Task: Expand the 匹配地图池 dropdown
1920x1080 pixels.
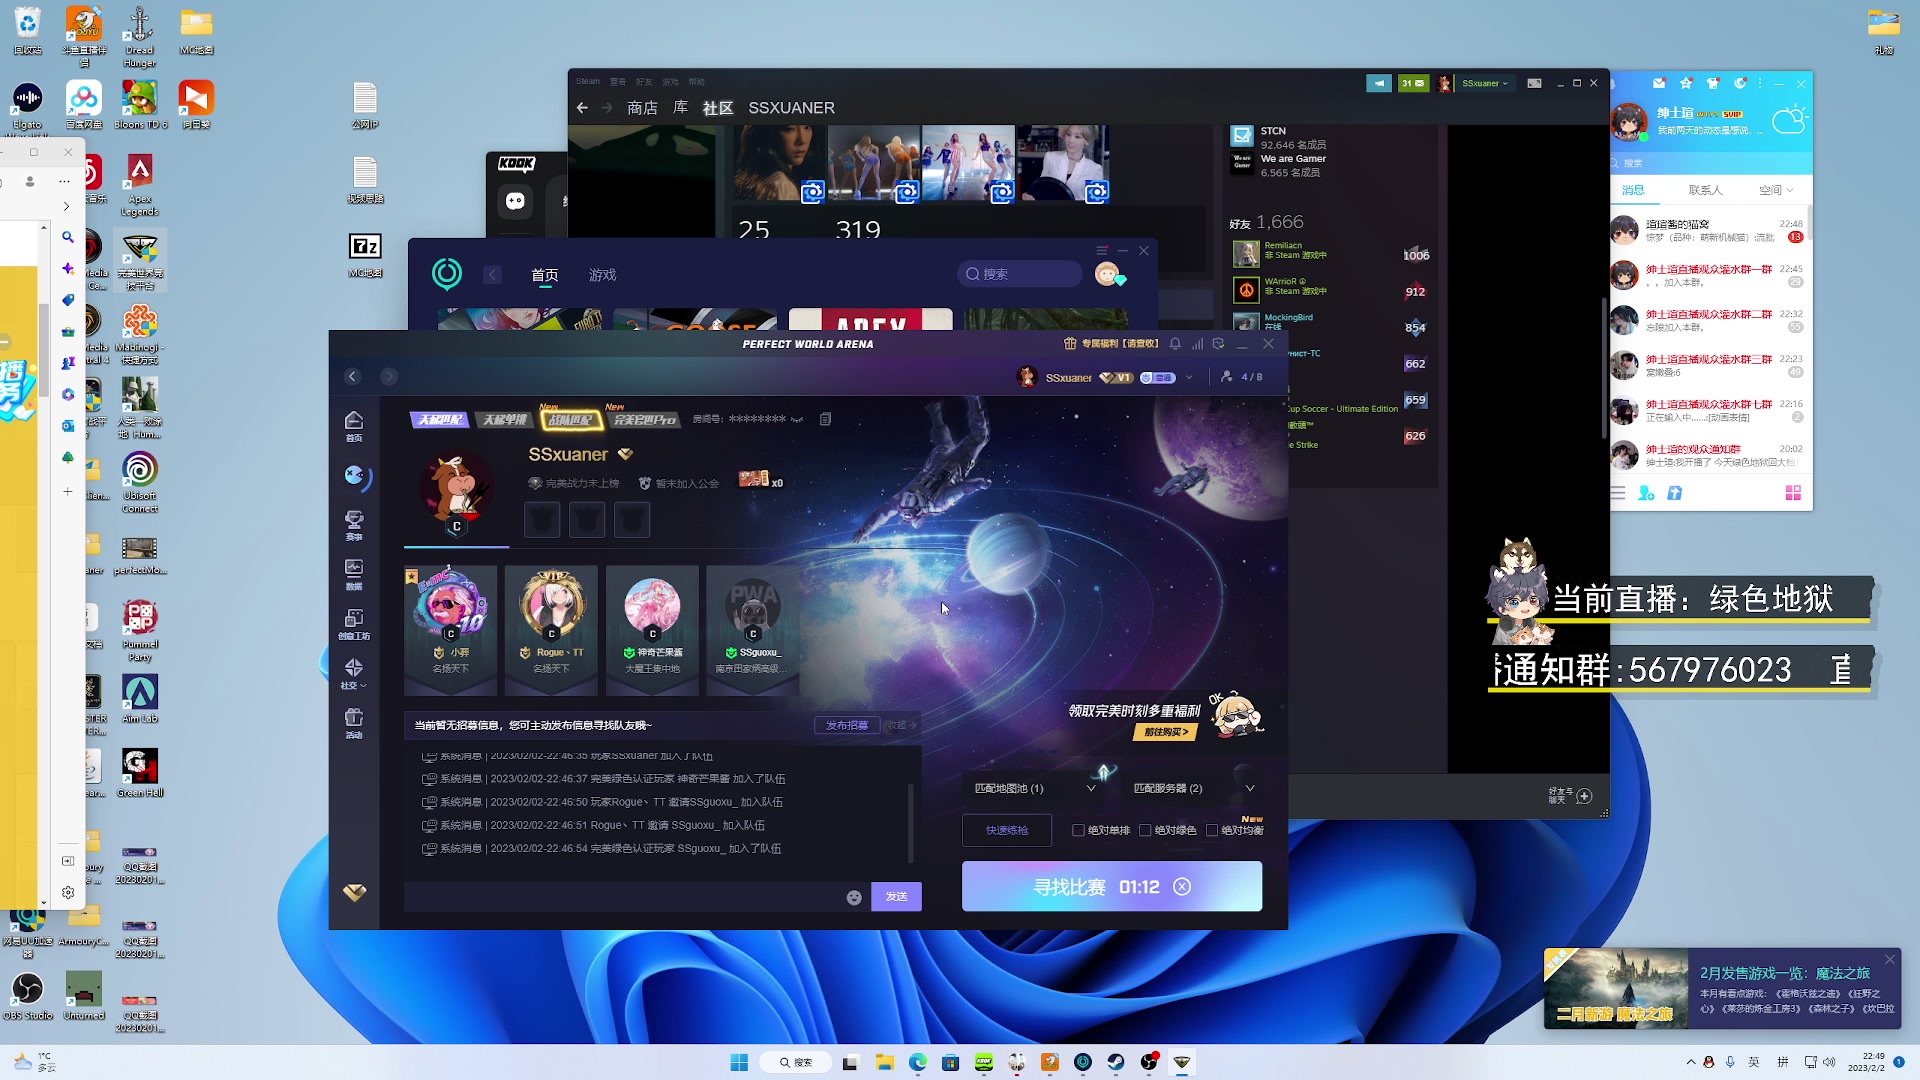Action: (1091, 789)
